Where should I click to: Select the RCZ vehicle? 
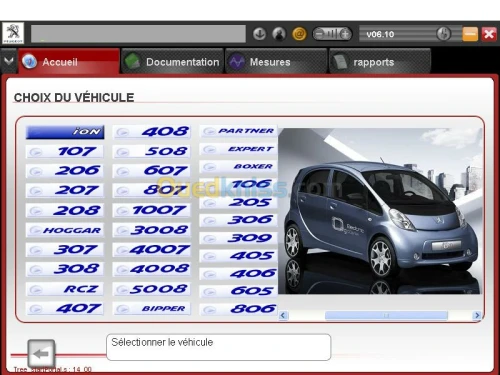(x=65, y=289)
